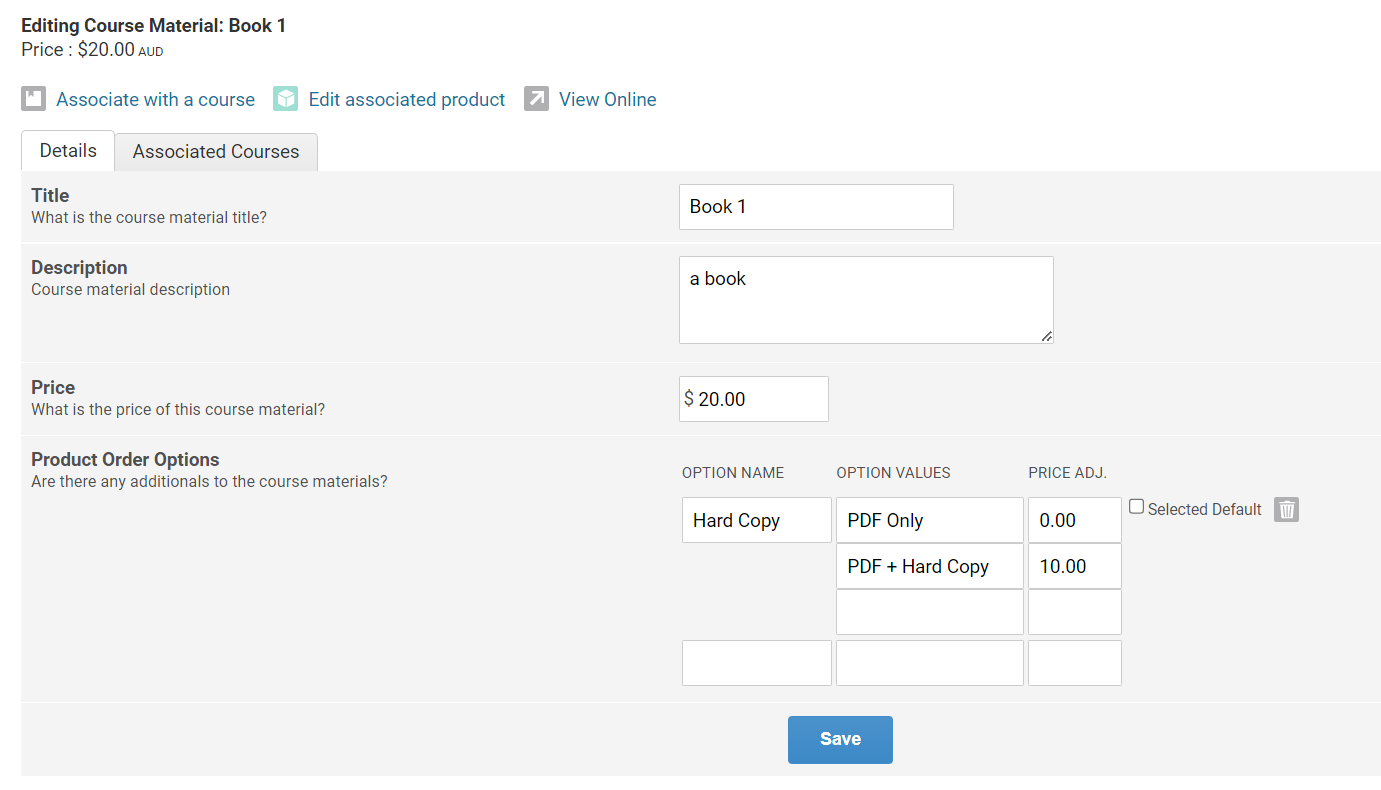Screen dimensions: 1381x790
Task: Delete the Hard Copy option with trash icon
Action: [1287, 510]
